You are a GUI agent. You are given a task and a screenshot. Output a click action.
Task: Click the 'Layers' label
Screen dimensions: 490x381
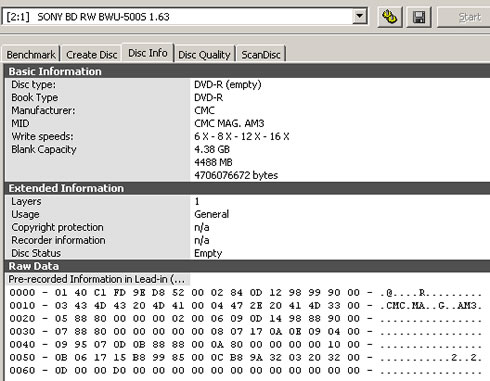tap(26, 201)
